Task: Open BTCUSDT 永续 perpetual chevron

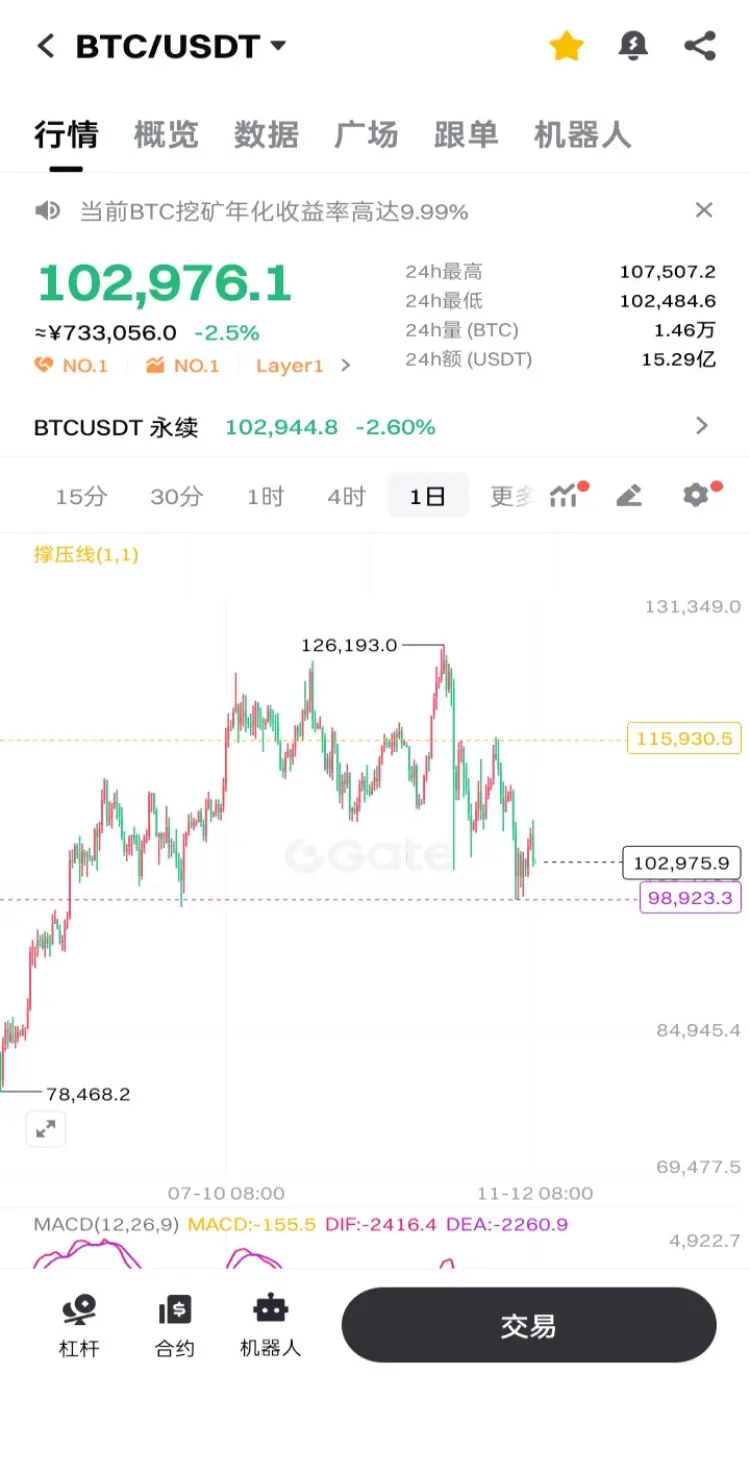Action: [702, 426]
